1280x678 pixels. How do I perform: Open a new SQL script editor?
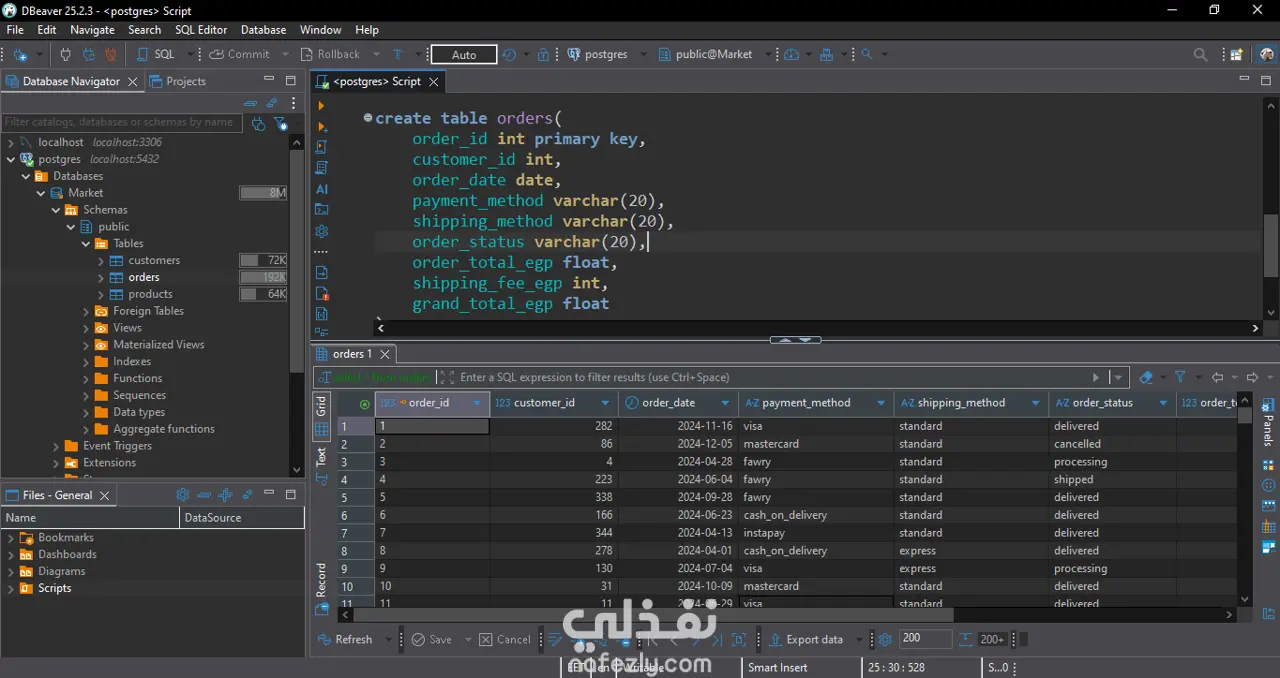pos(157,55)
